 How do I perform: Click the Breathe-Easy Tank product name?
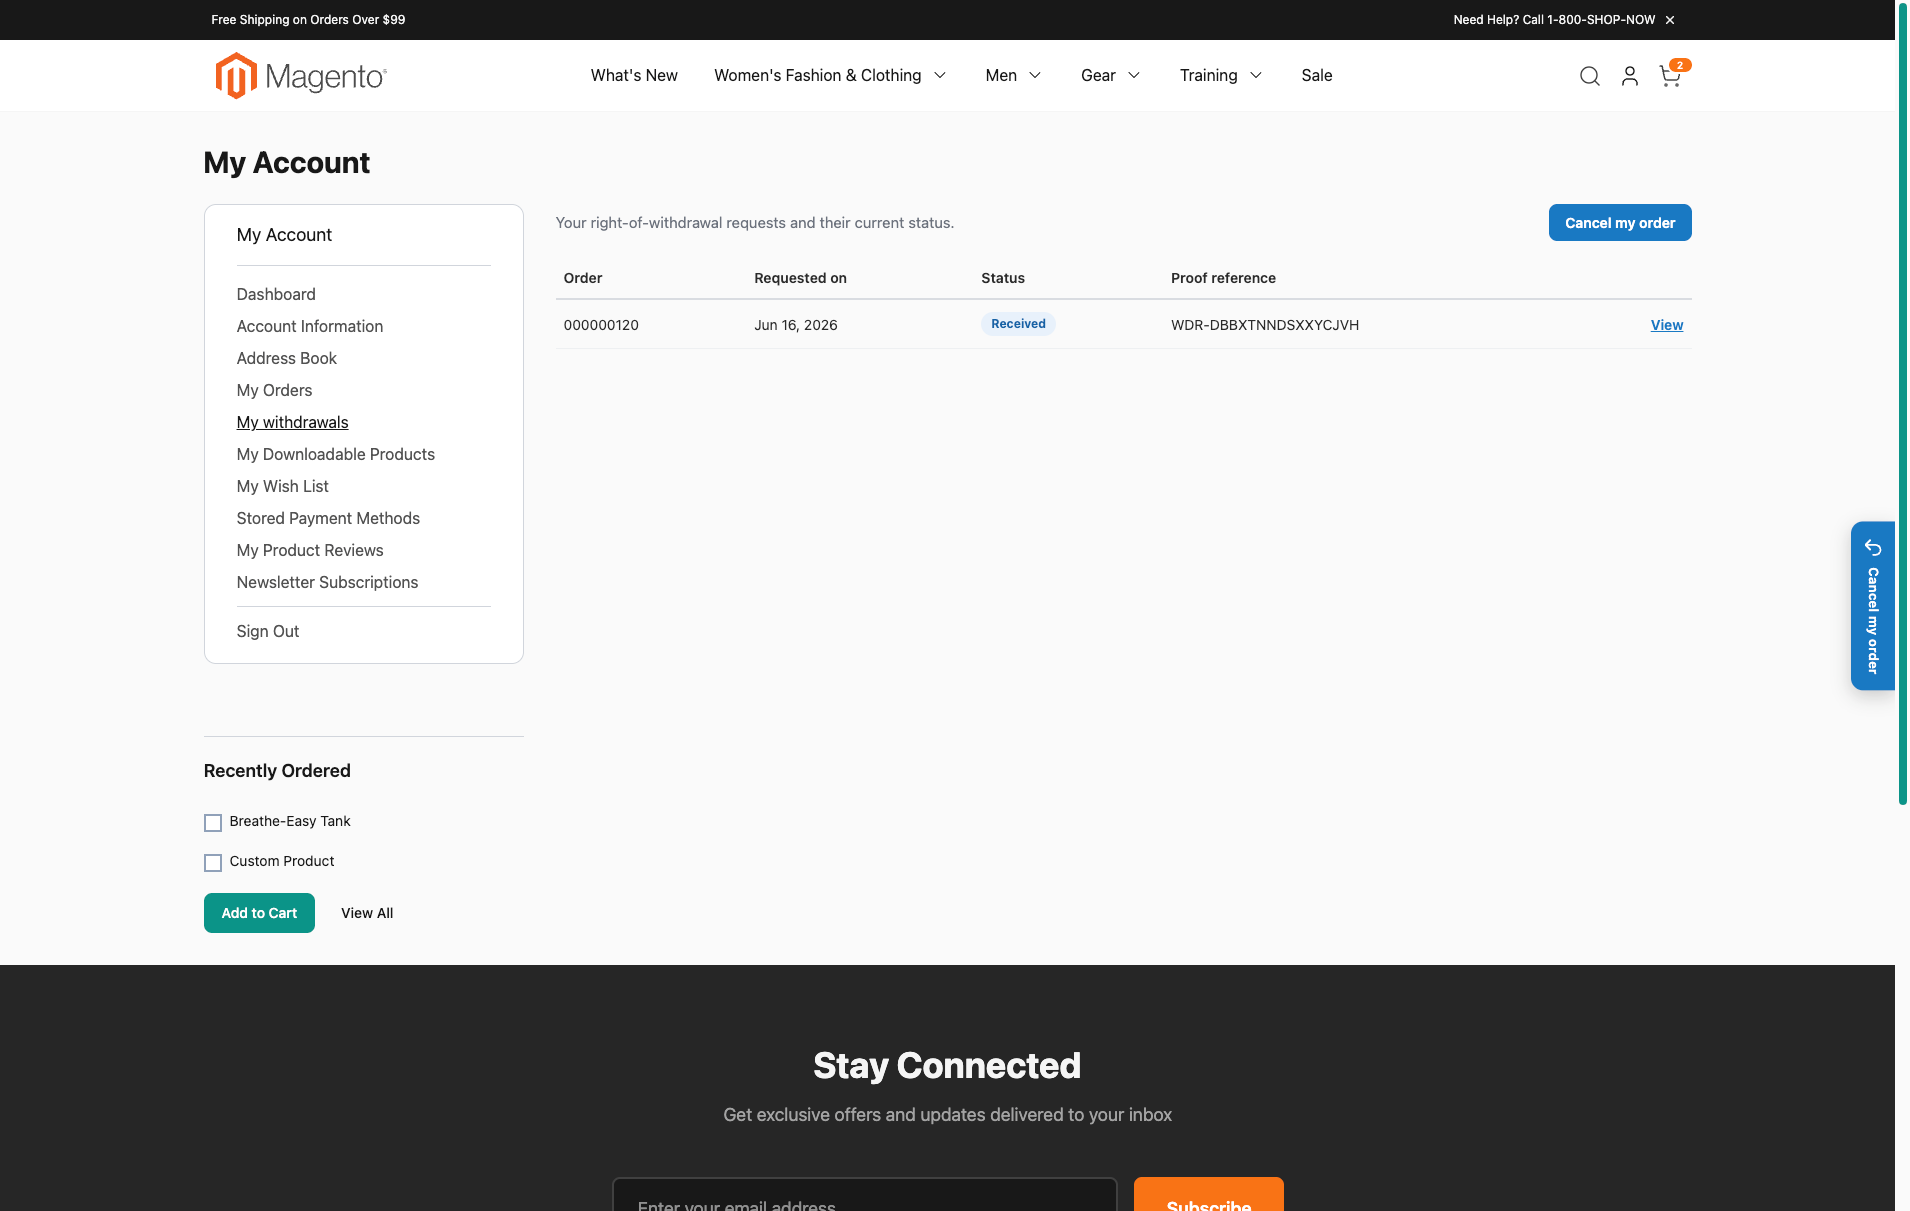pos(290,821)
